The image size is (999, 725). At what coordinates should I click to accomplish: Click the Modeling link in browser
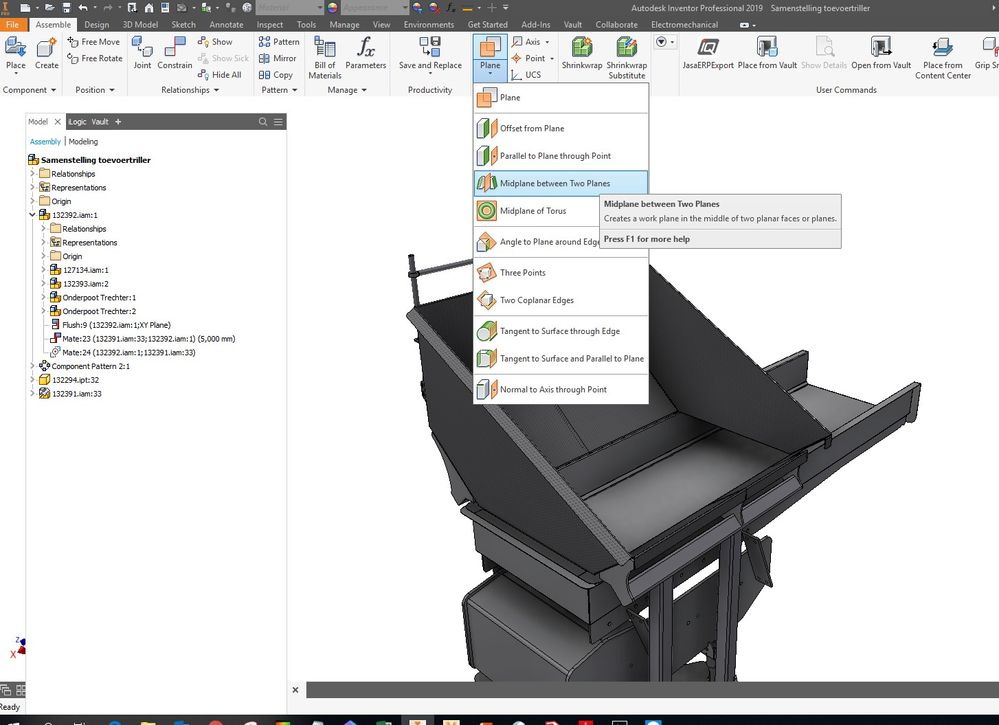(83, 141)
